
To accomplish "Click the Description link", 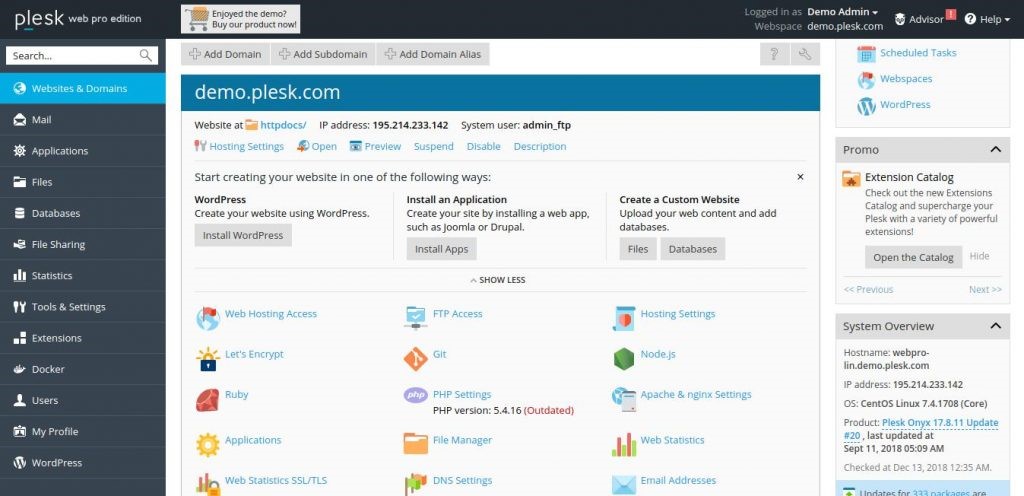I will point(540,146).
